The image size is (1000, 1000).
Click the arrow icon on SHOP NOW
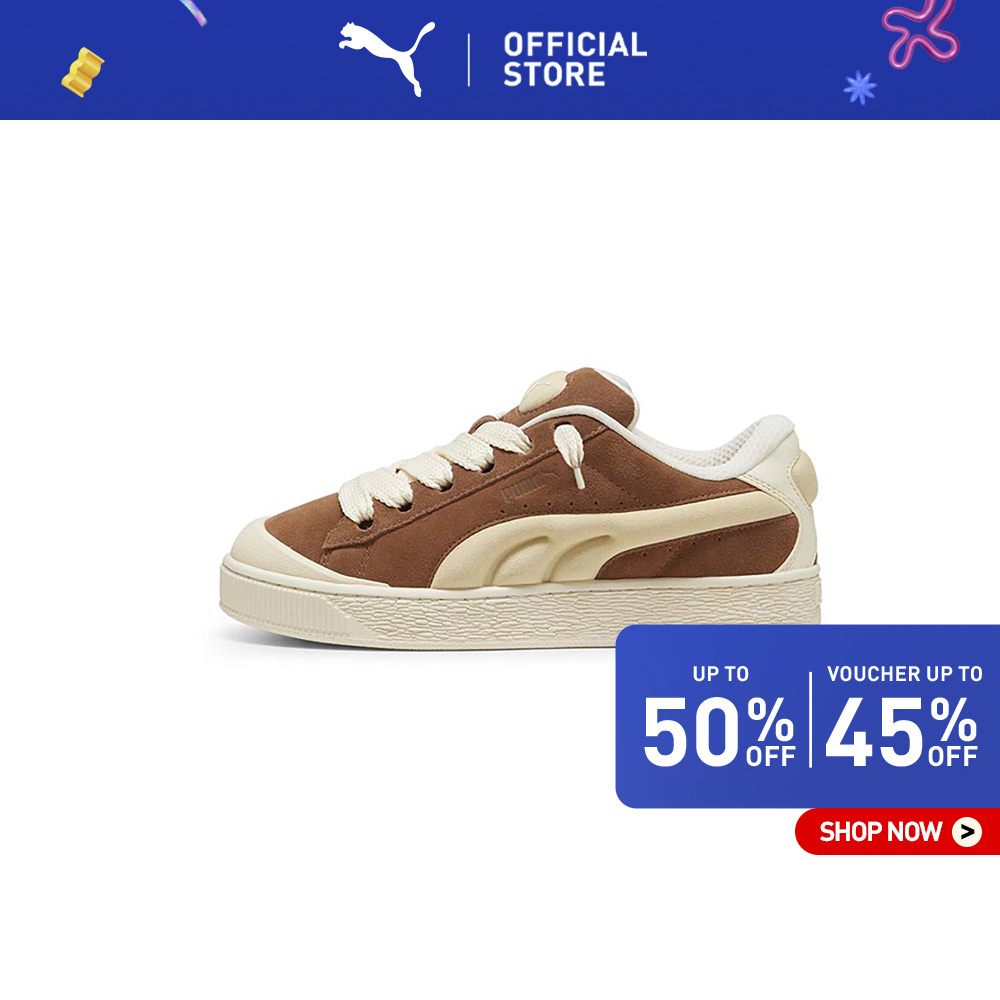(967, 832)
